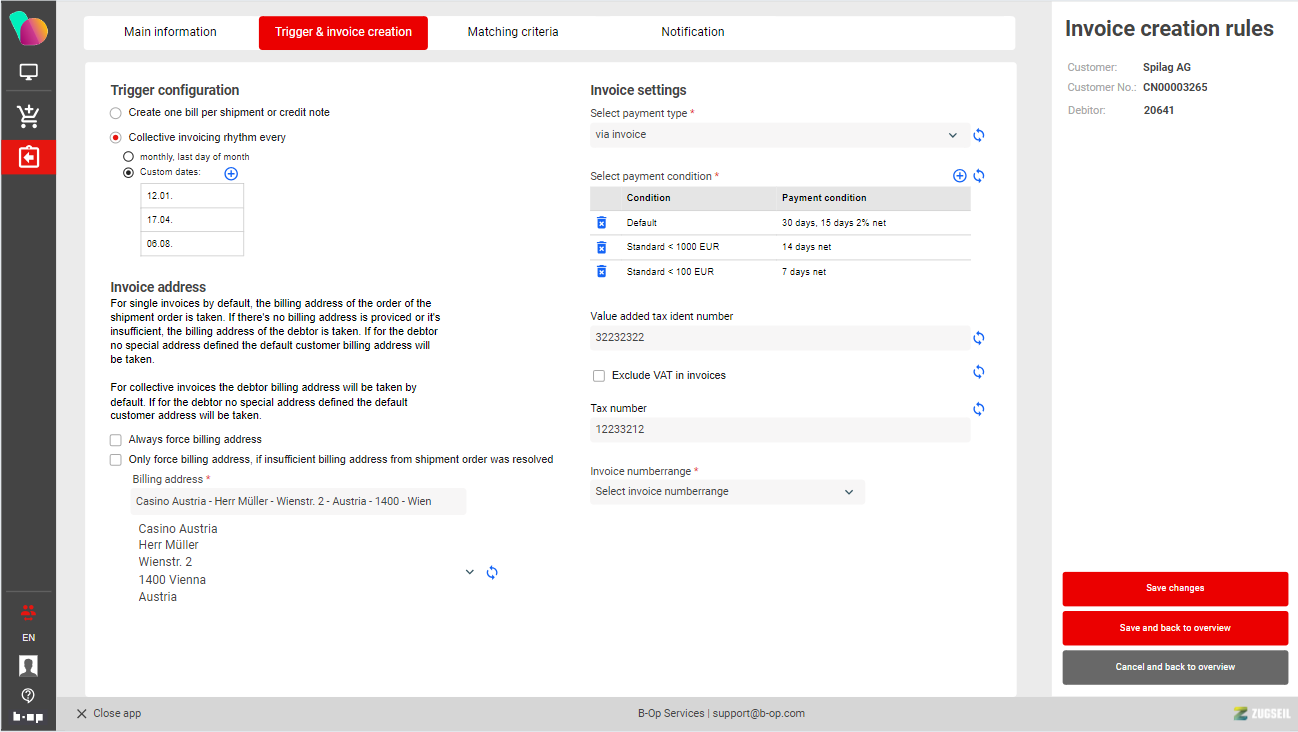Check Always force billing address
The image size is (1298, 732).
coord(116,440)
